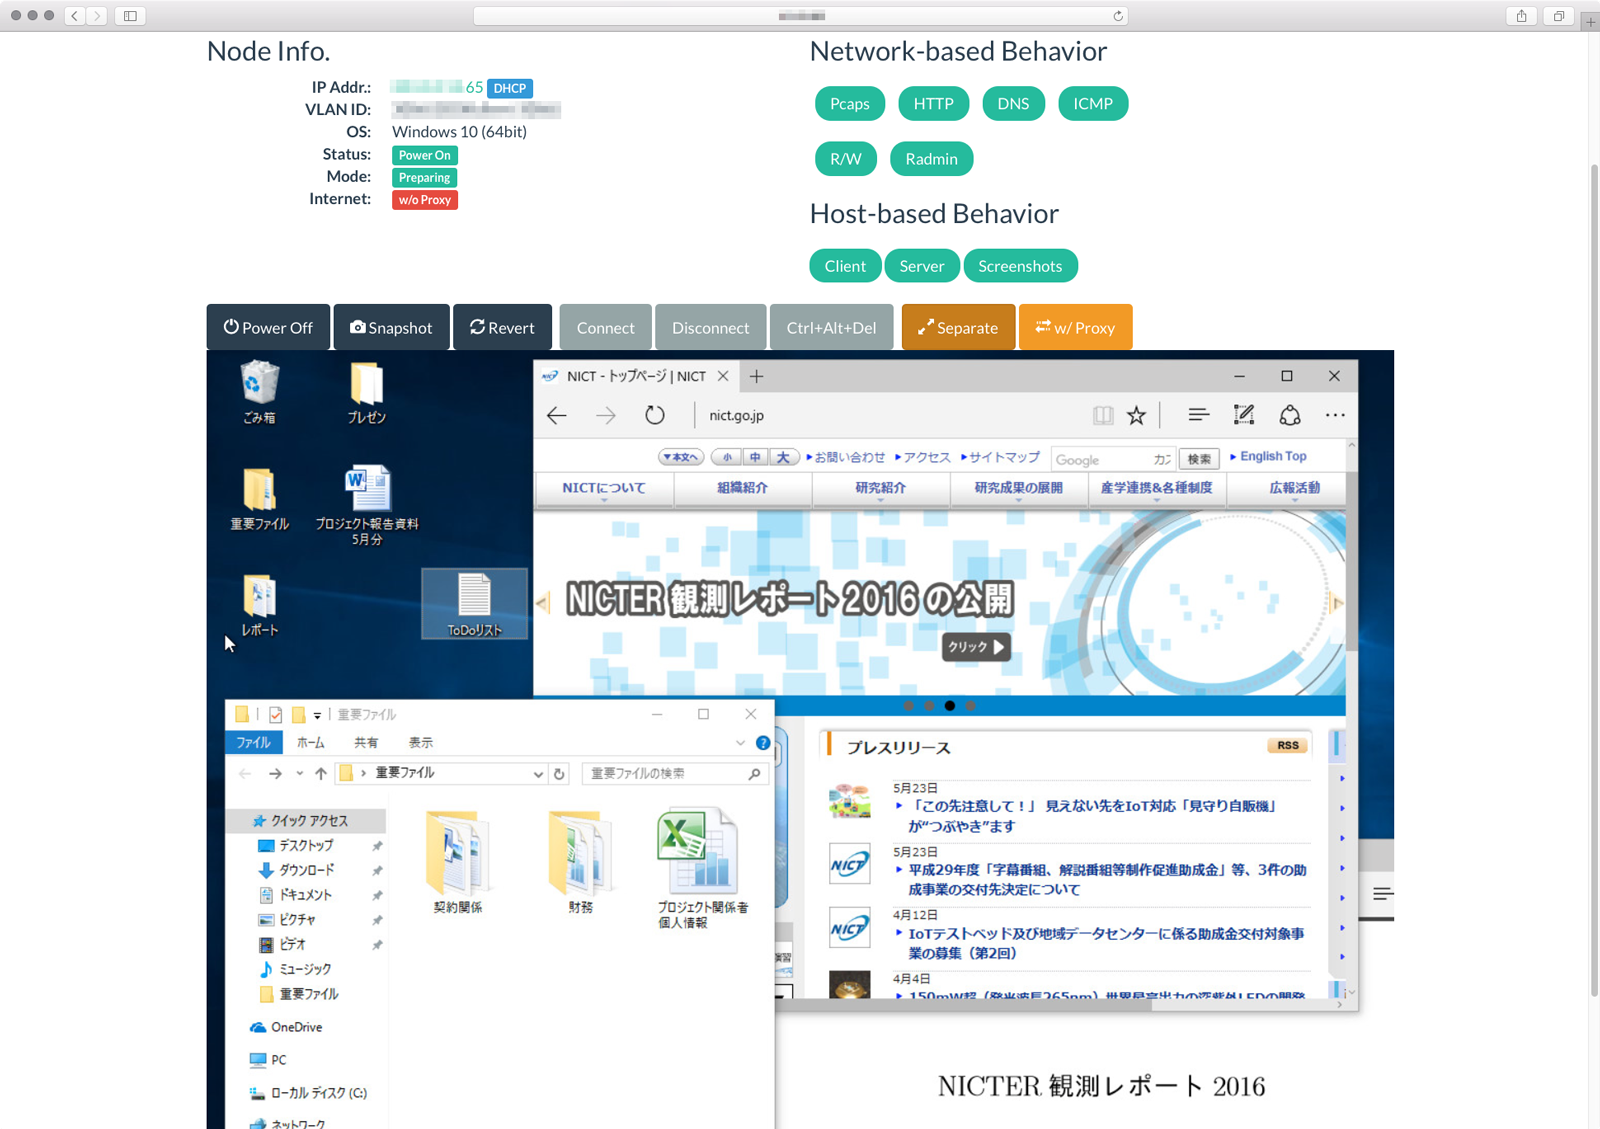Open the 研究成果の展開 navigation item
This screenshot has width=1600, height=1129.
click(1018, 489)
